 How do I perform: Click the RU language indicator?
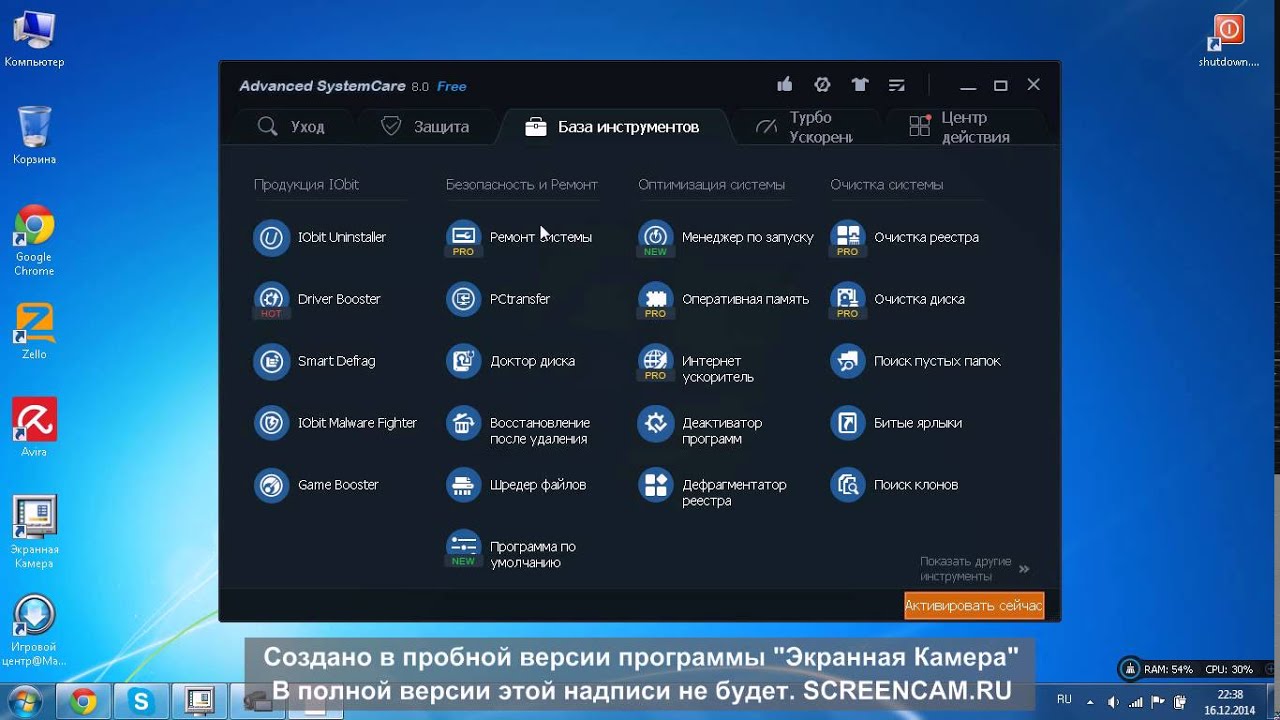1064,699
